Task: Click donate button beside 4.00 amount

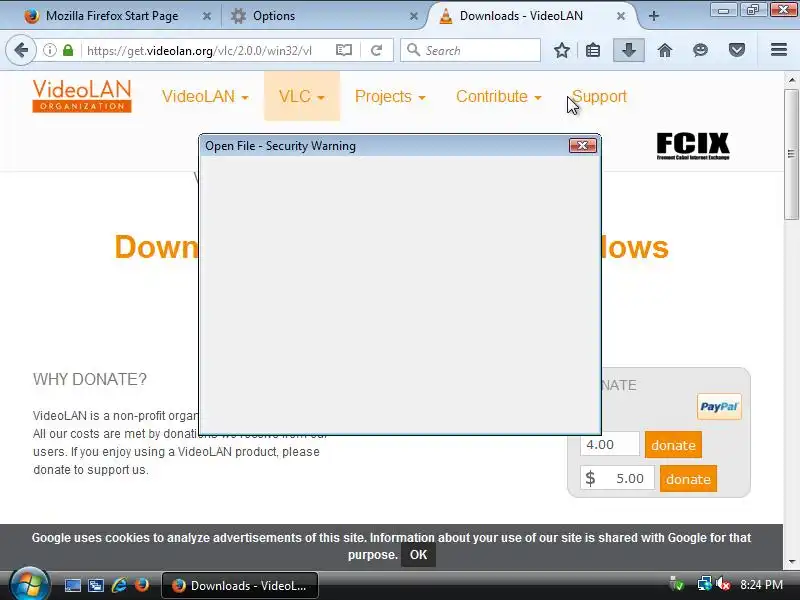Action: tap(673, 445)
